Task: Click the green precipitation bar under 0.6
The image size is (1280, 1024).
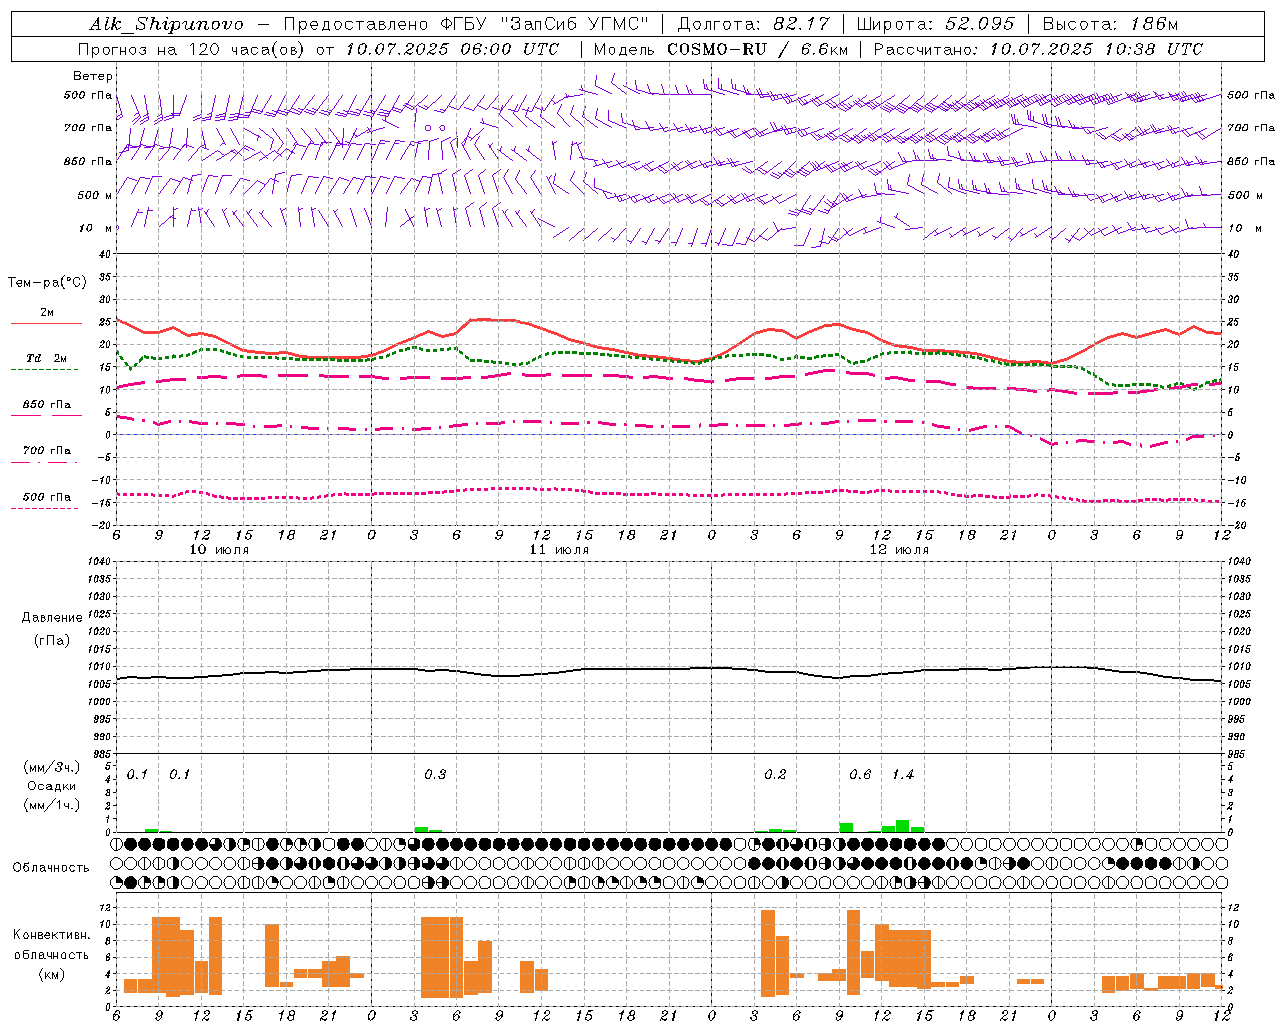Action: coord(846,828)
